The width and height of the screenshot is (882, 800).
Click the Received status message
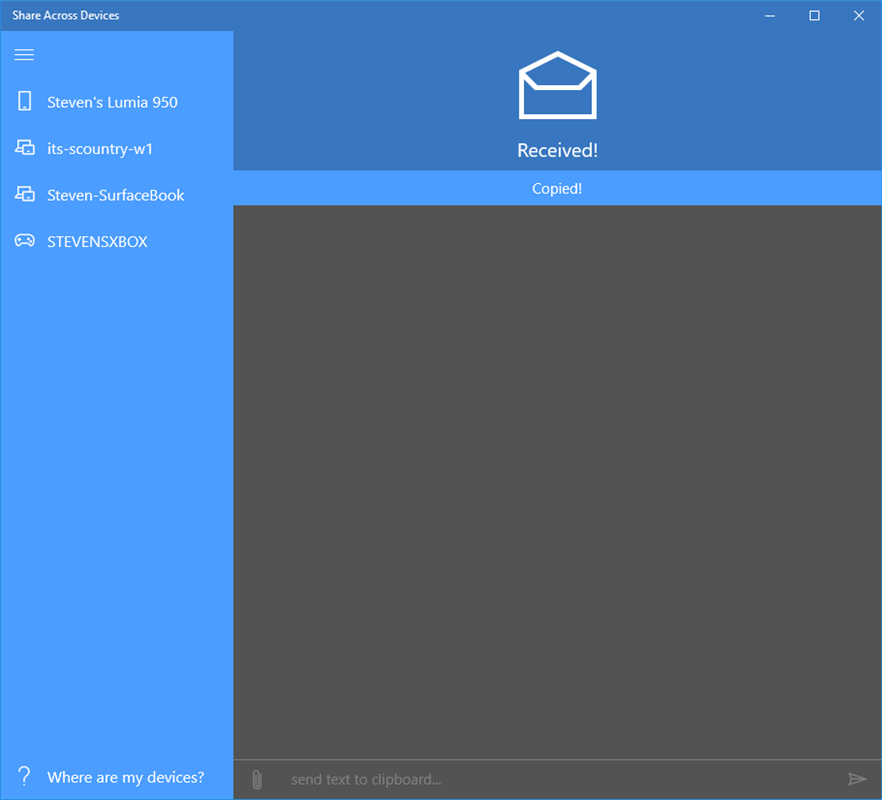(557, 150)
